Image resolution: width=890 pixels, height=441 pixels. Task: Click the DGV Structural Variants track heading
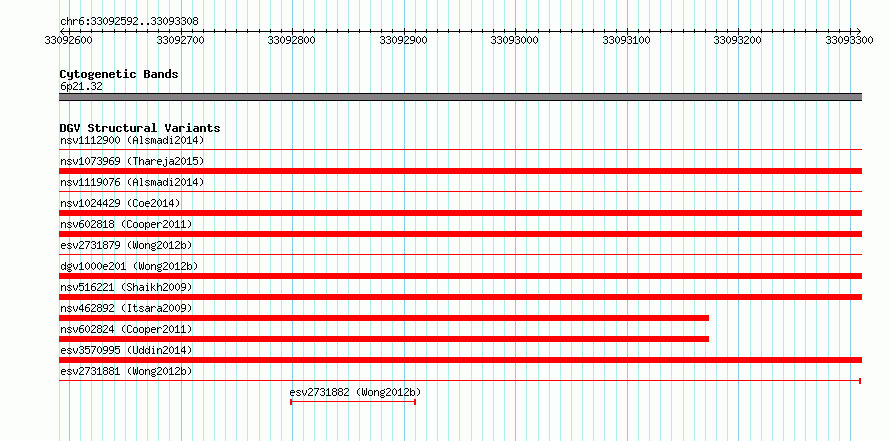pos(140,128)
